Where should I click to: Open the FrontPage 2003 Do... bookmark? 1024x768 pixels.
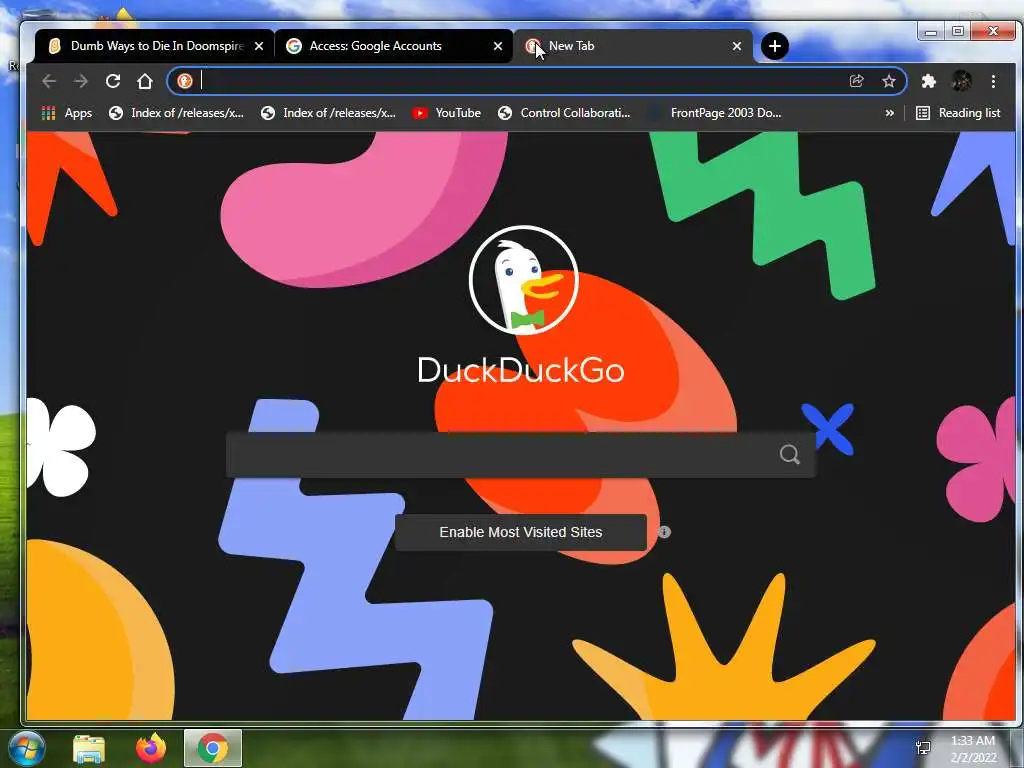tap(715, 113)
